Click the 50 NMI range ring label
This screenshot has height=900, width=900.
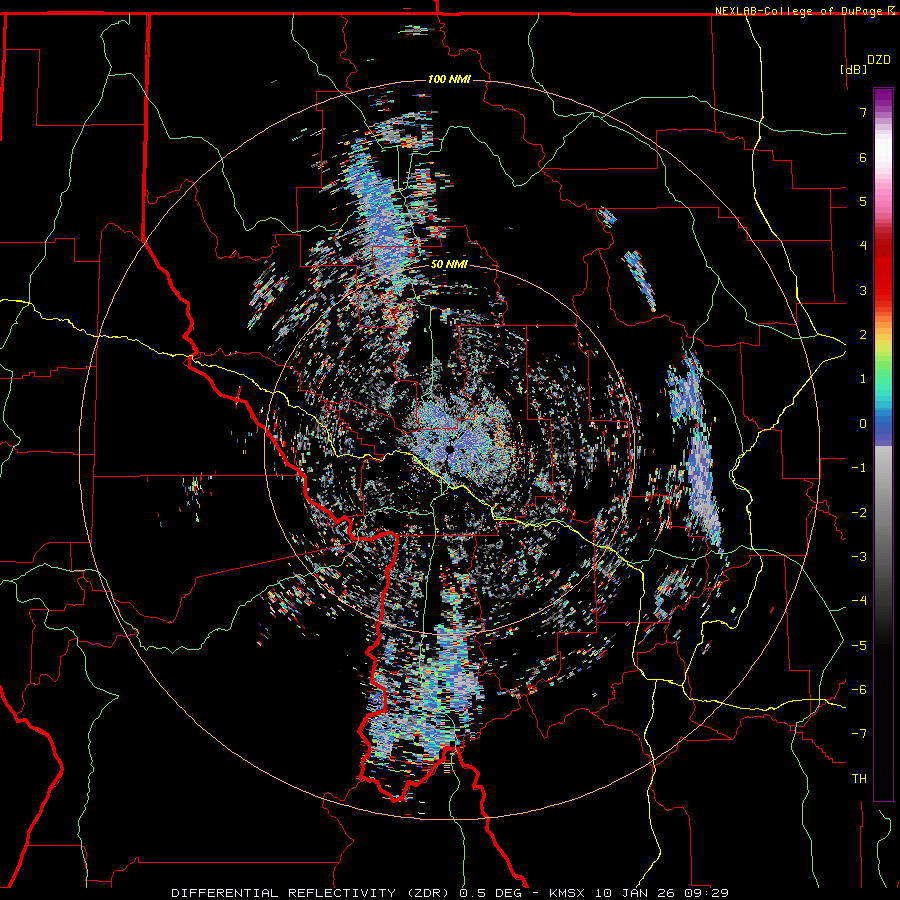tap(449, 264)
